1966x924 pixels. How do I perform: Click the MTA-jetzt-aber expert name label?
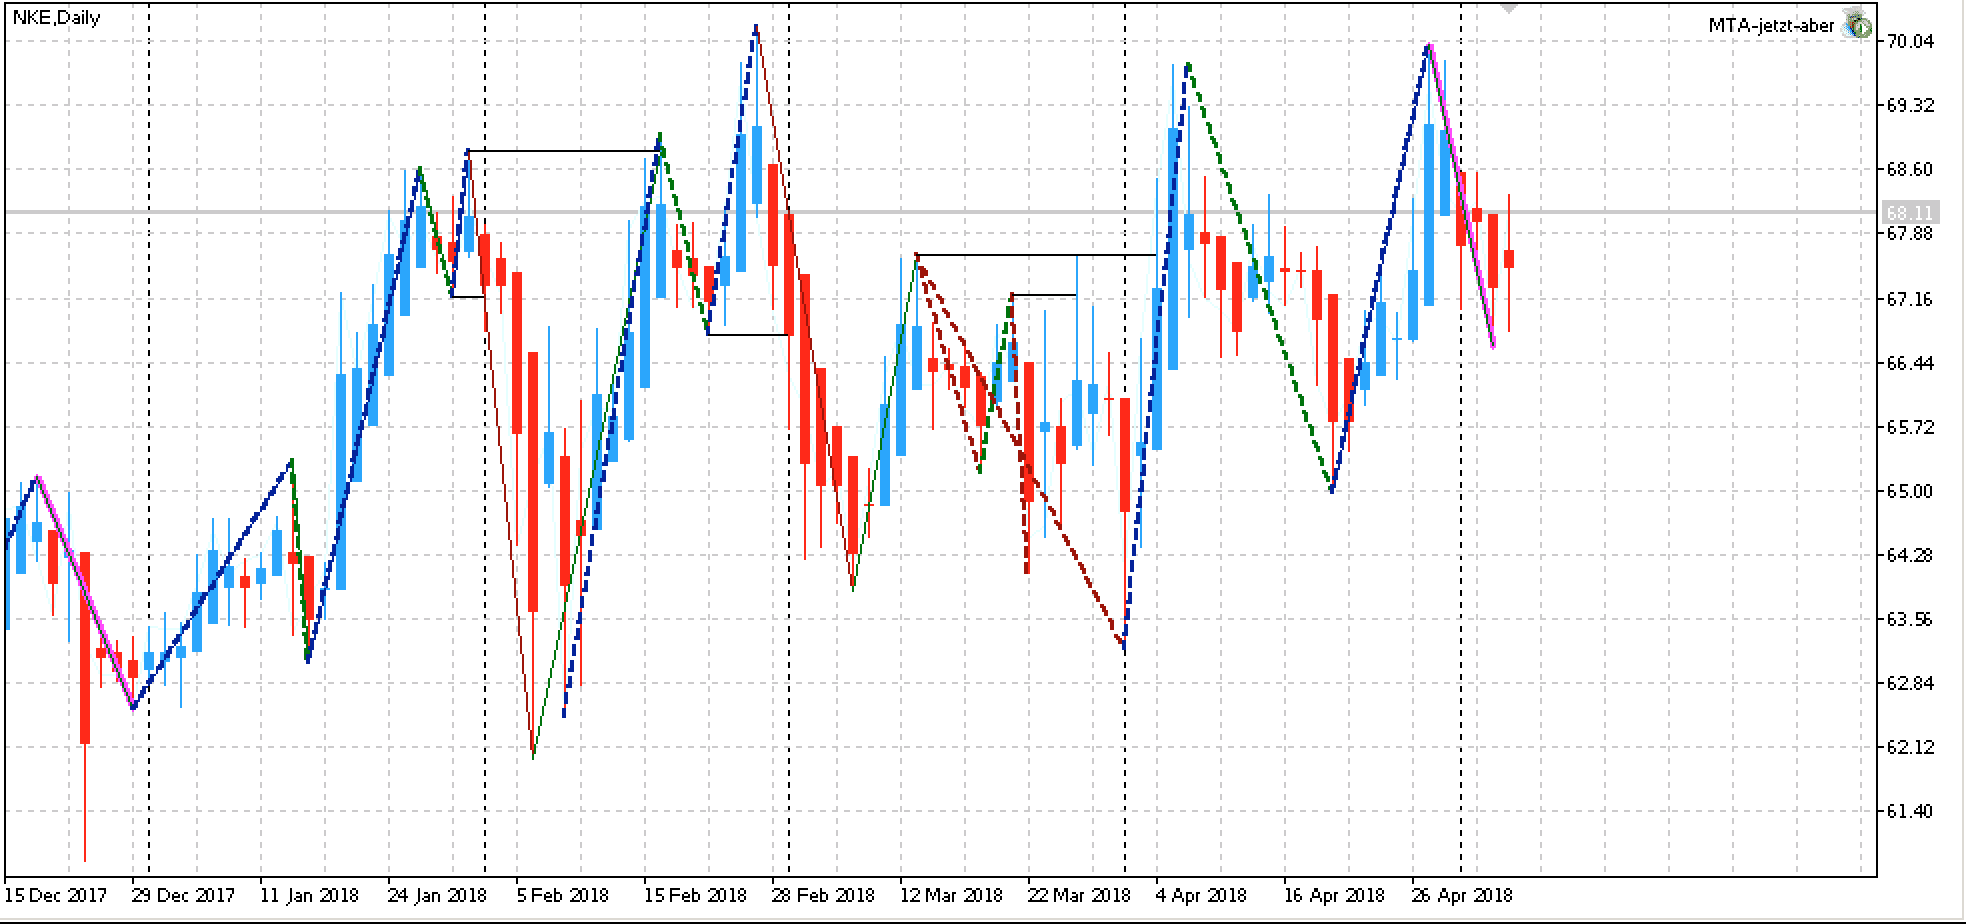click(x=1771, y=26)
